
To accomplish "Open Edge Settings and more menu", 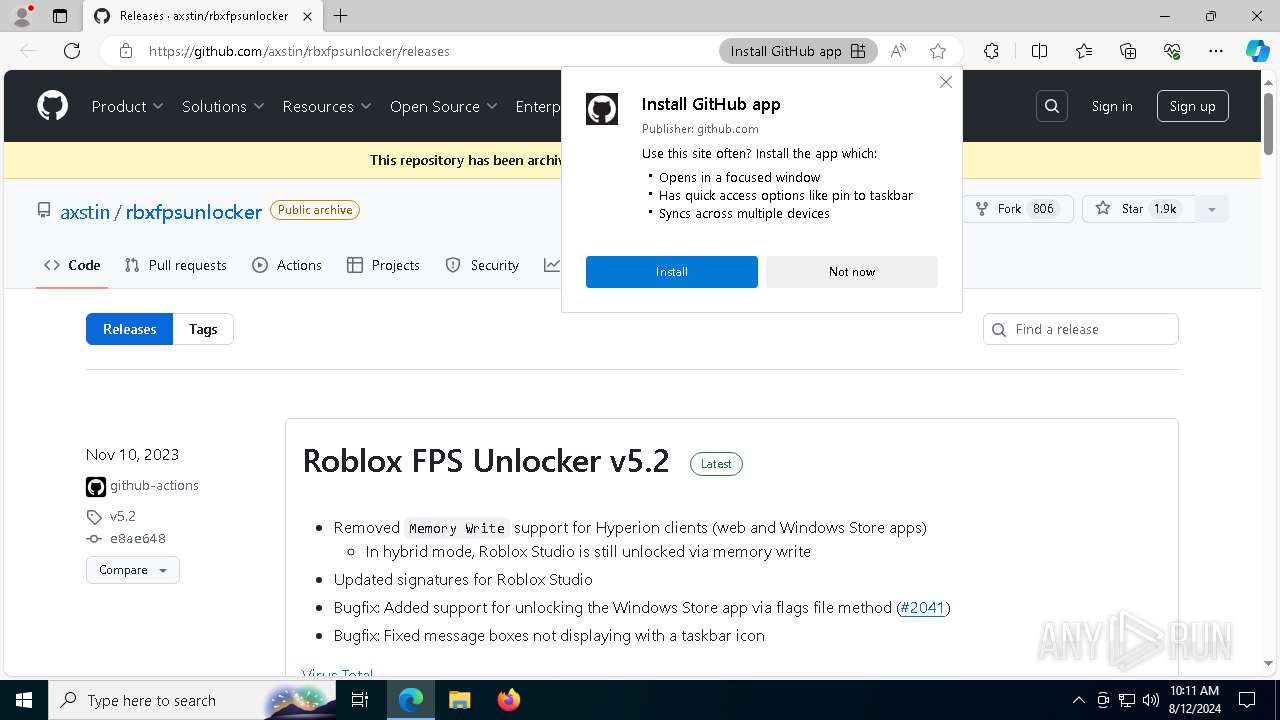I will point(1216,51).
